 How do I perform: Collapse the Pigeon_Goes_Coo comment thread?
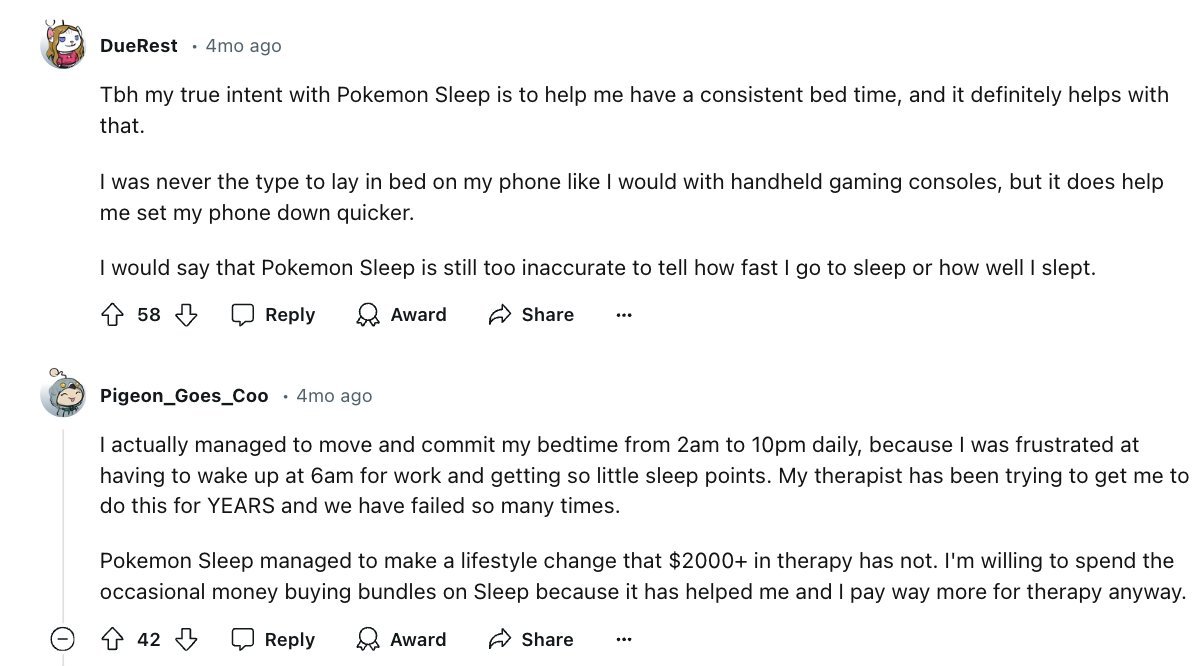click(63, 639)
